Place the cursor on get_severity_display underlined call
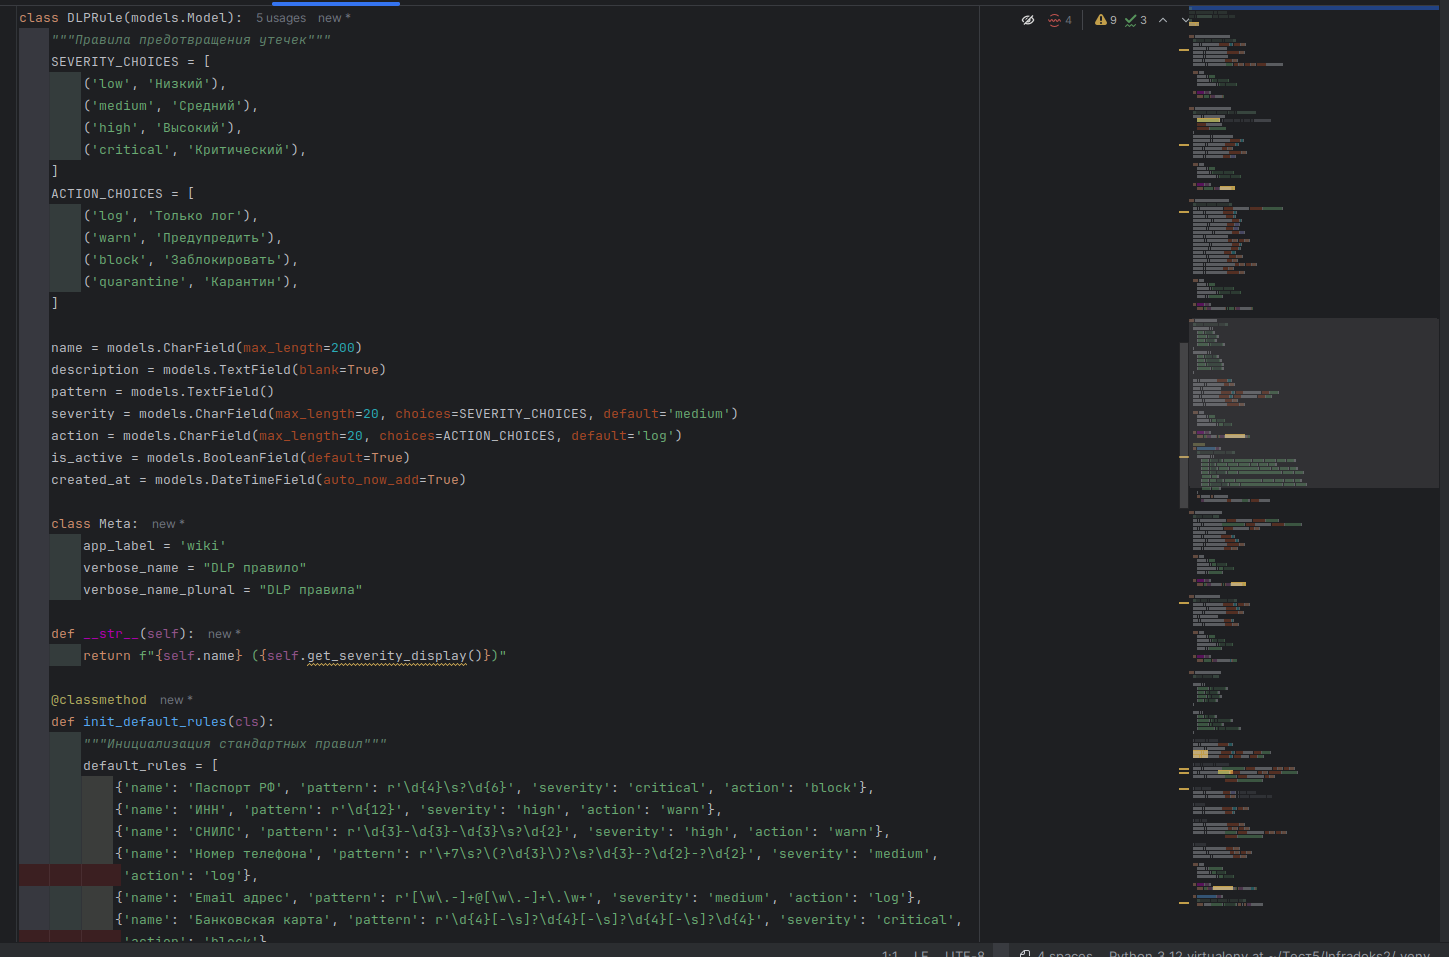 (x=387, y=656)
